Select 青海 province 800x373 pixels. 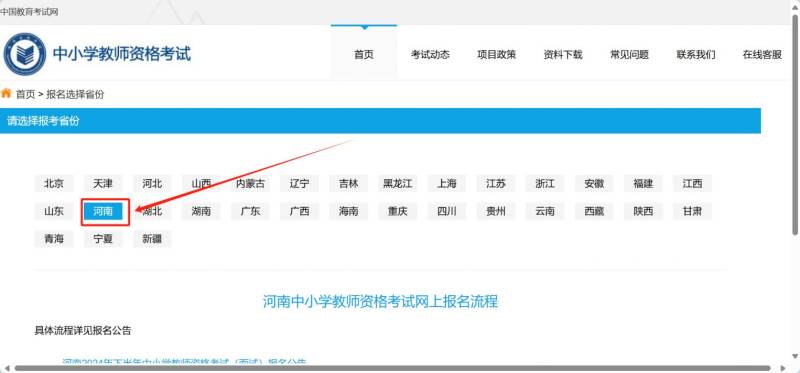(54, 239)
